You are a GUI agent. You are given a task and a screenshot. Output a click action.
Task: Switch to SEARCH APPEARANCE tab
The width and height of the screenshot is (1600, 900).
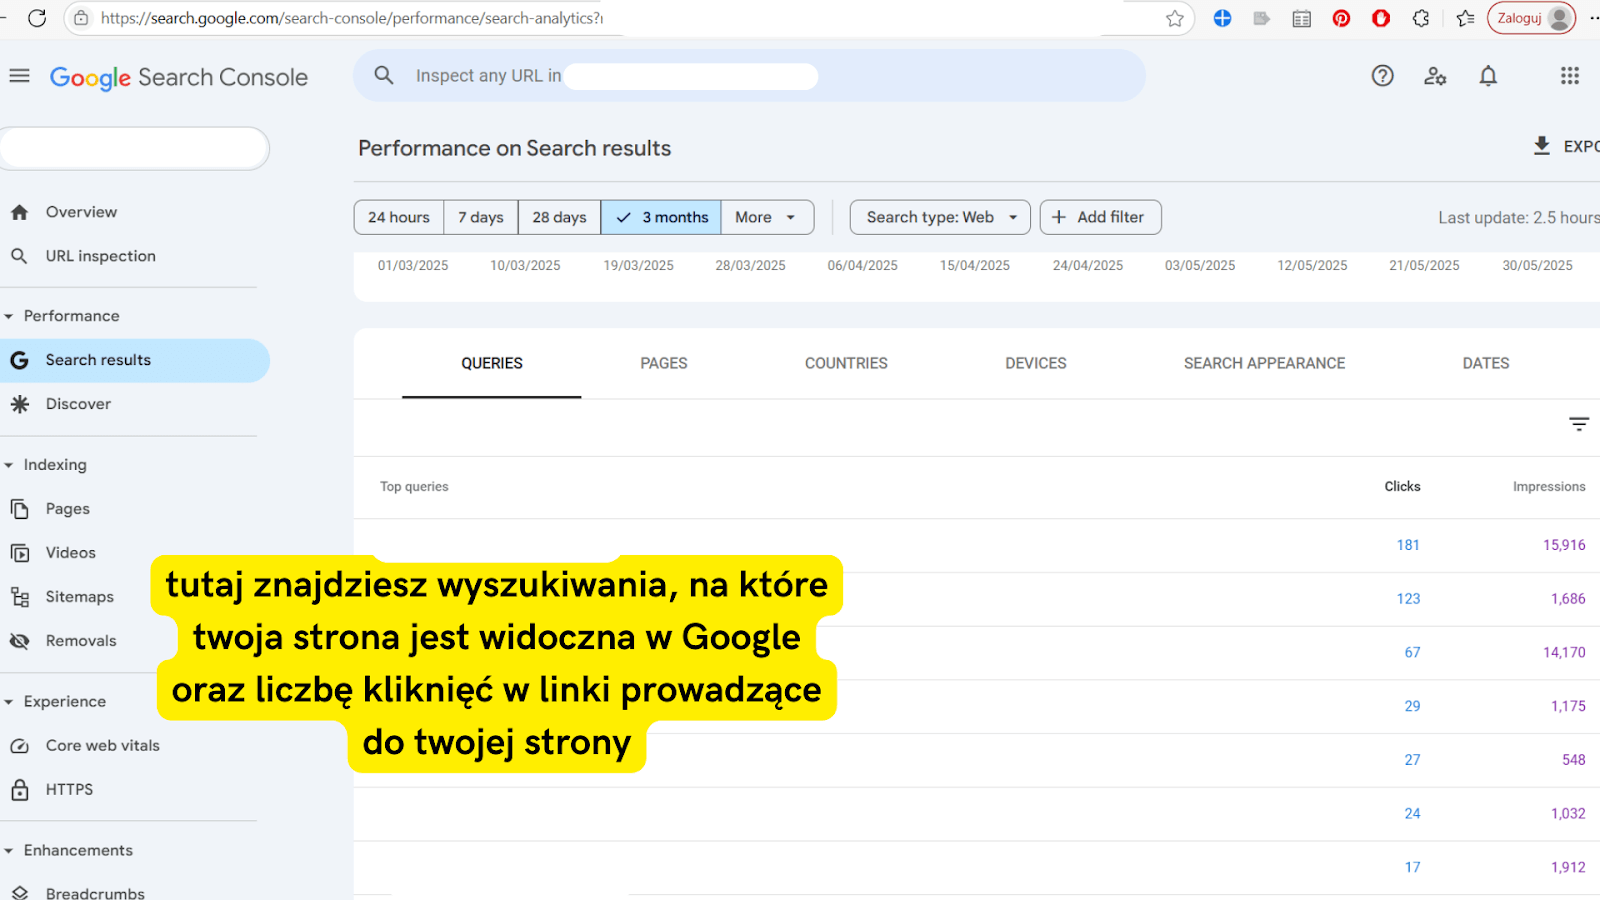pyautogui.click(x=1264, y=364)
